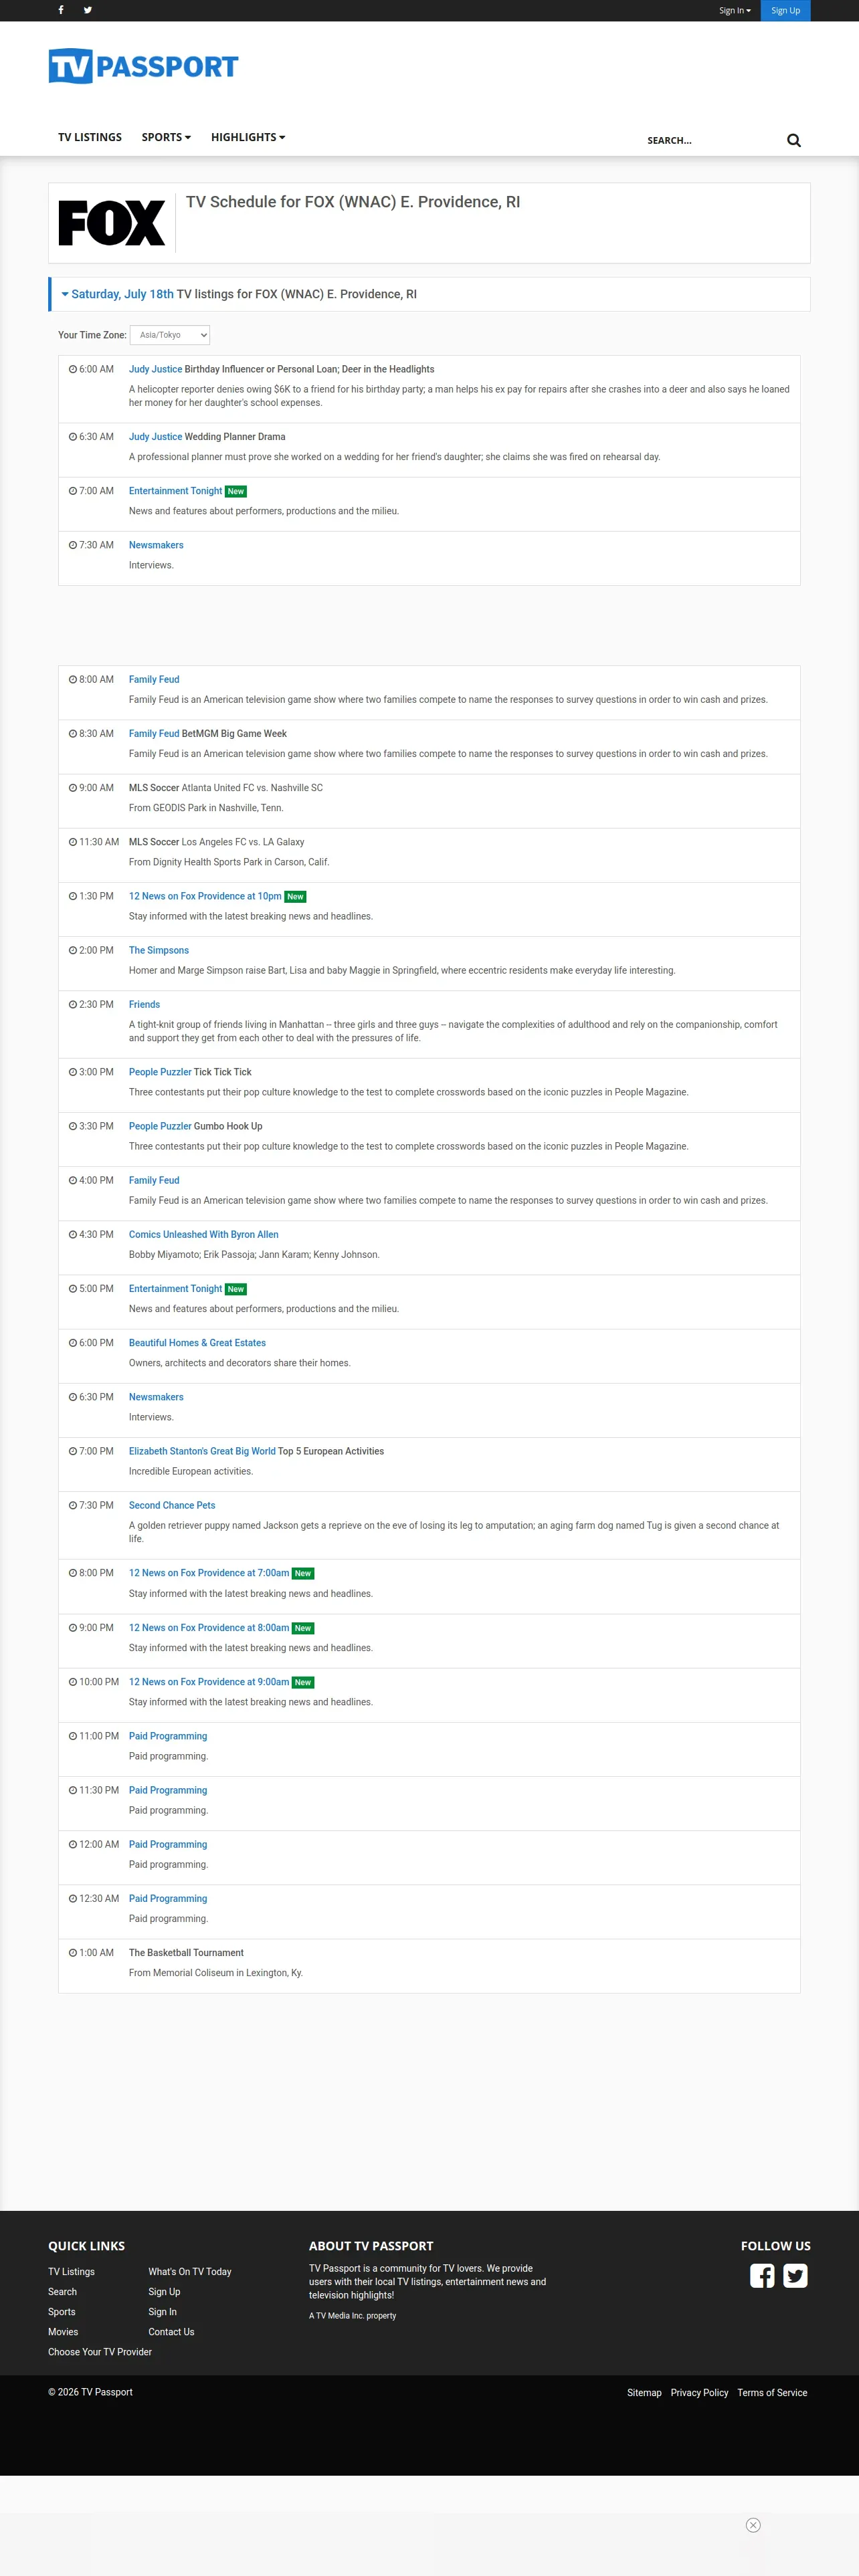Open Family Feud at 4:00 PM

154,1180
